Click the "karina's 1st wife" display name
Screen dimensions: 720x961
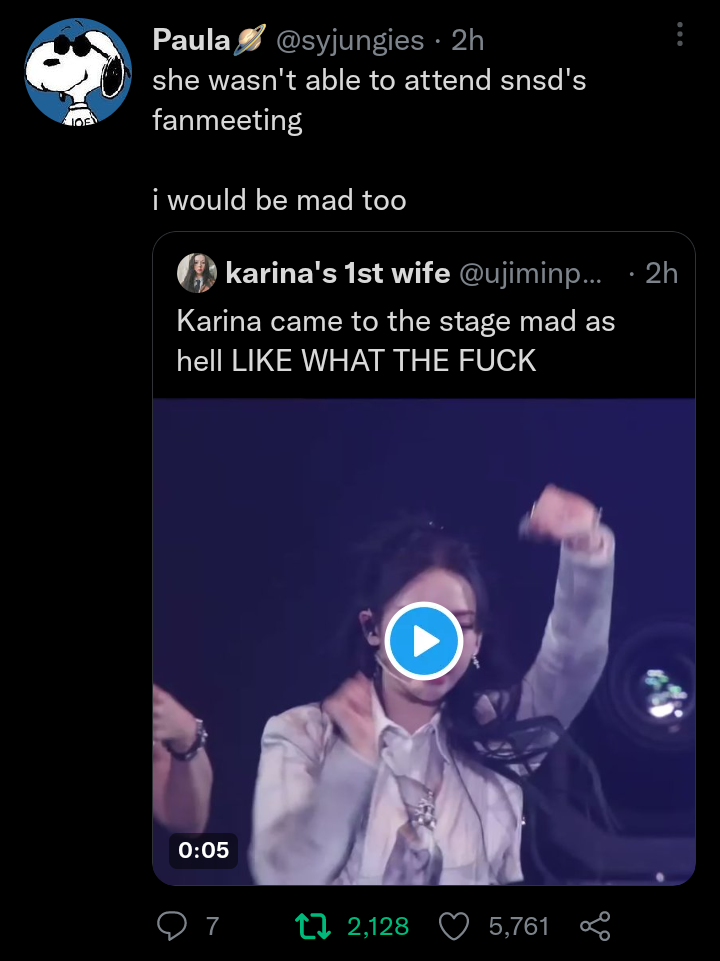(338, 273)
